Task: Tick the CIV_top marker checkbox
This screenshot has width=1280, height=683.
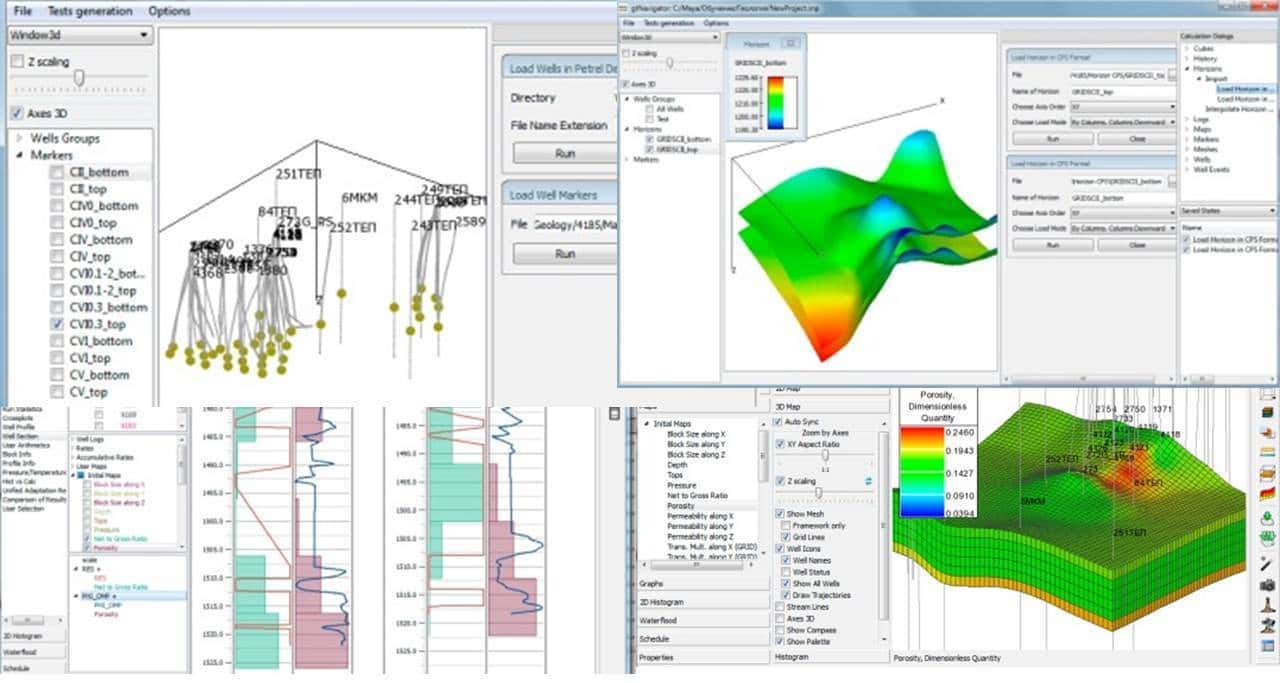Action: (57, 257)
